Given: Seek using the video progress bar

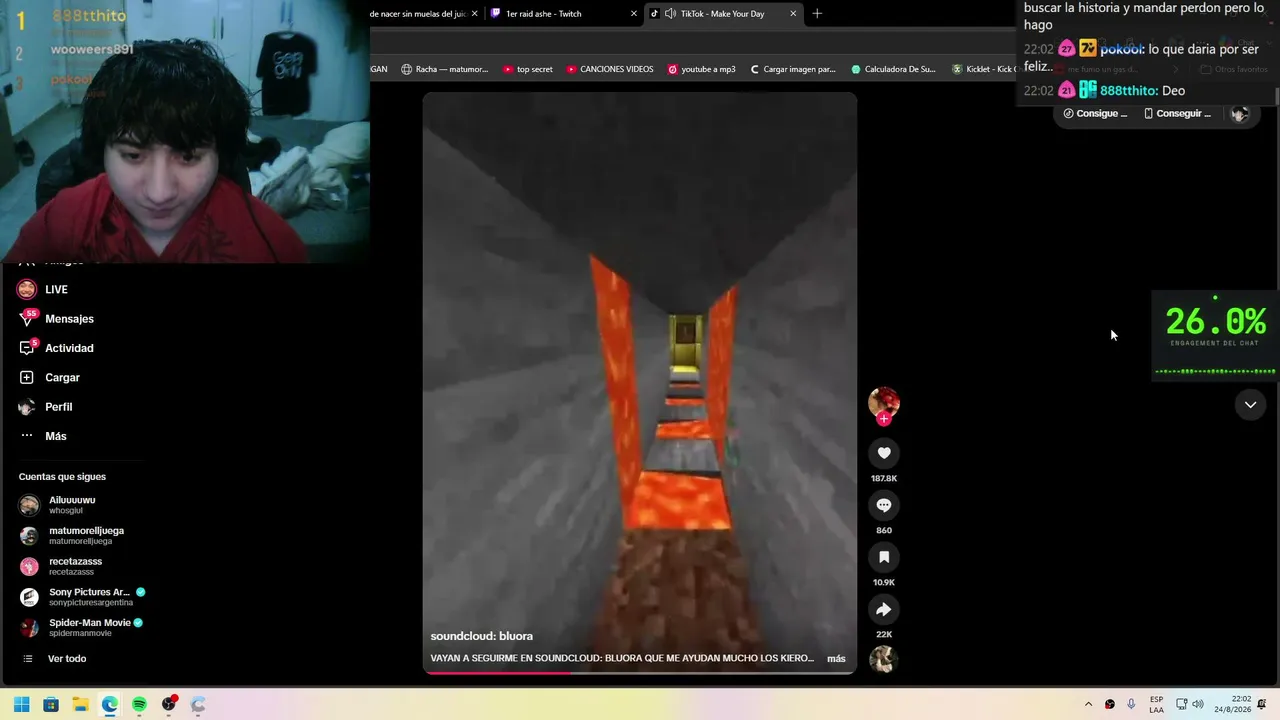Looking at the screenshot, I should [x=639, y=672].
